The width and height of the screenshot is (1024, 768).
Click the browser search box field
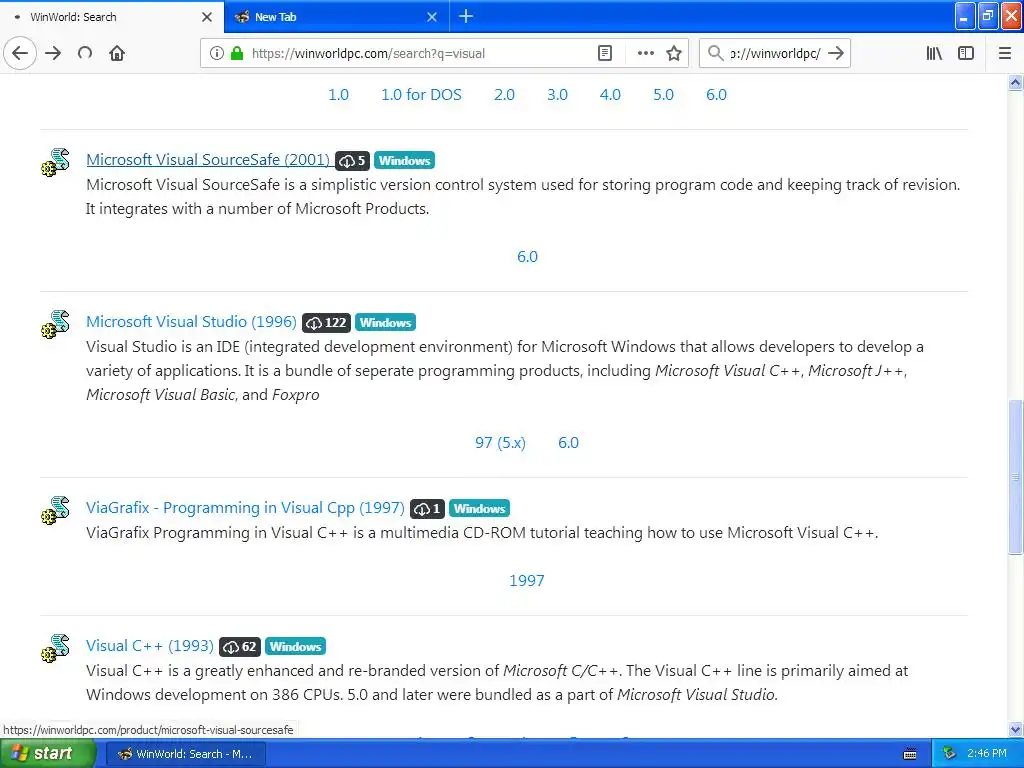click(774, 53)
